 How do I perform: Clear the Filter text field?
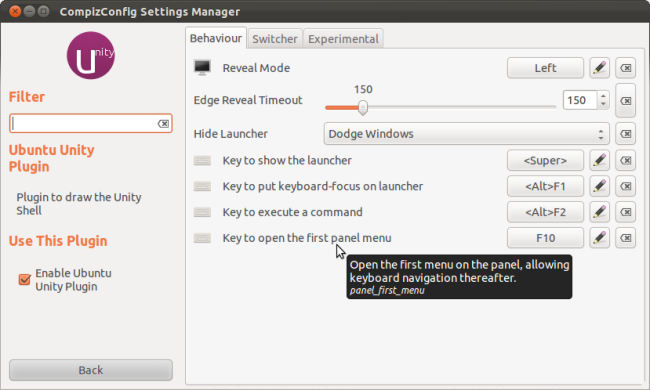pos(163,124)
